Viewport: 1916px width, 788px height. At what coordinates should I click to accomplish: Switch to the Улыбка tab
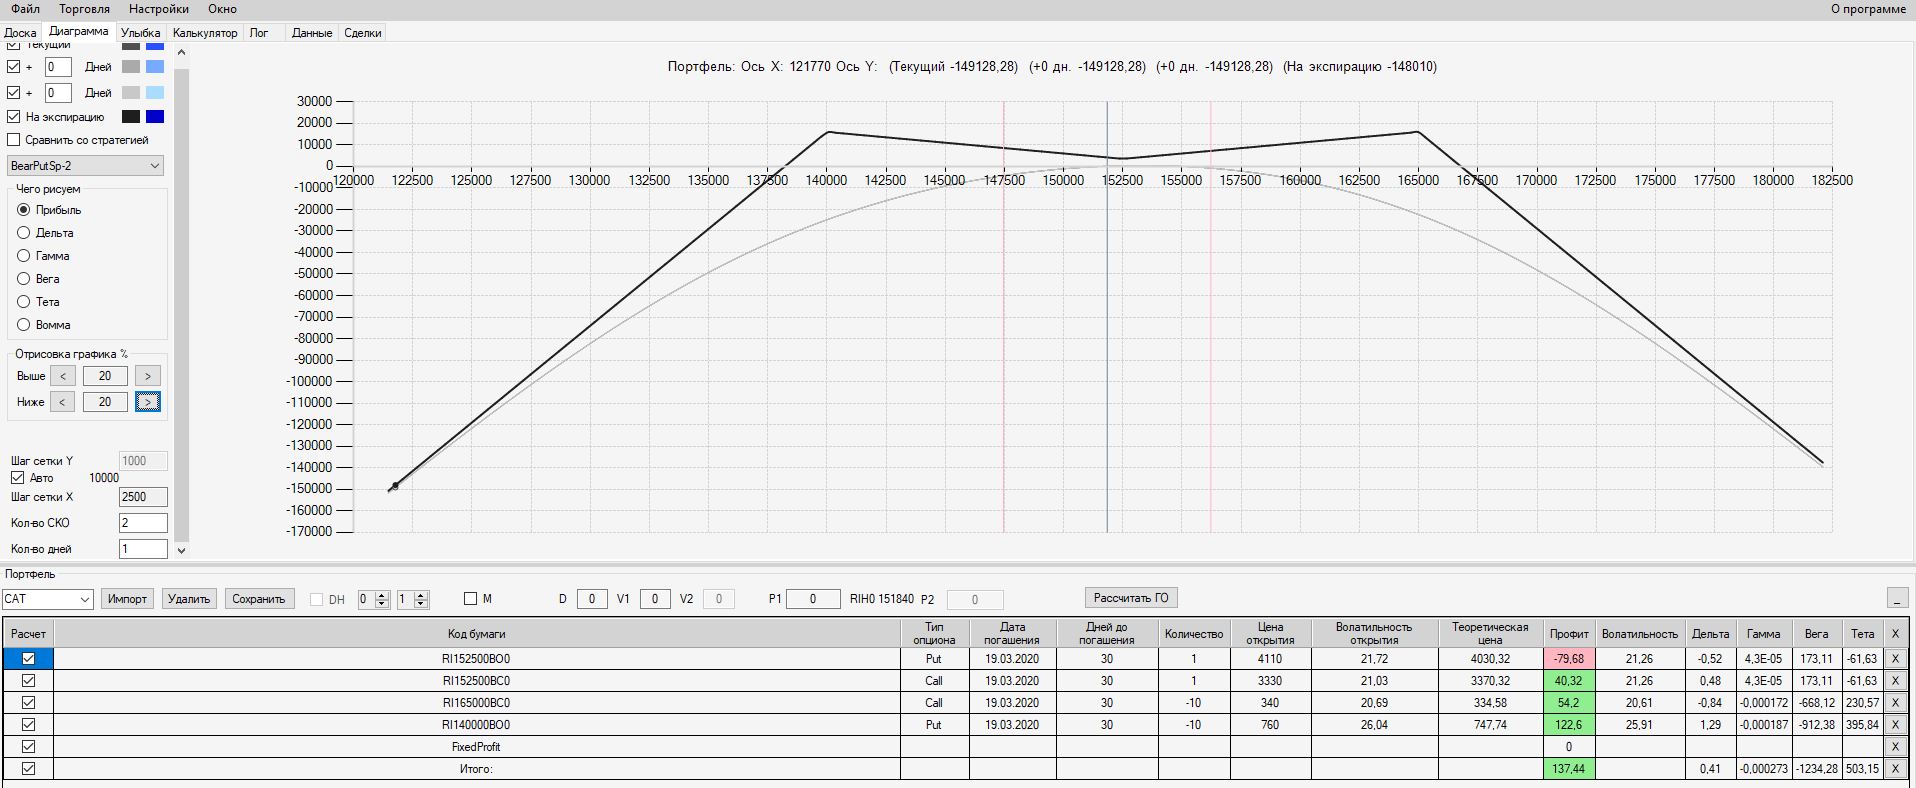[141, 33]
